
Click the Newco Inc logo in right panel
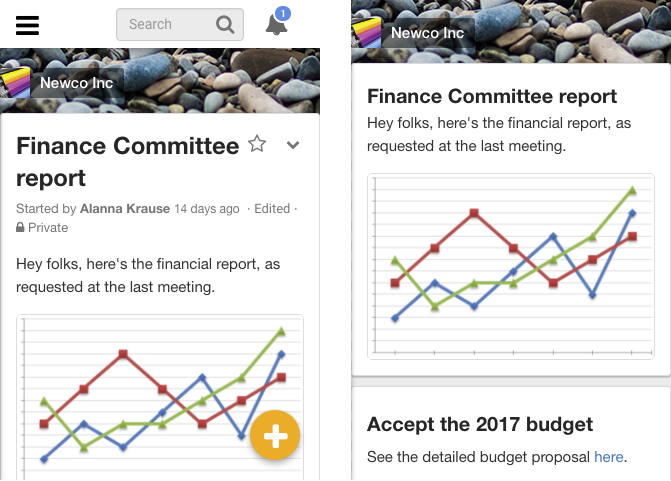click(x=366, y=33)
